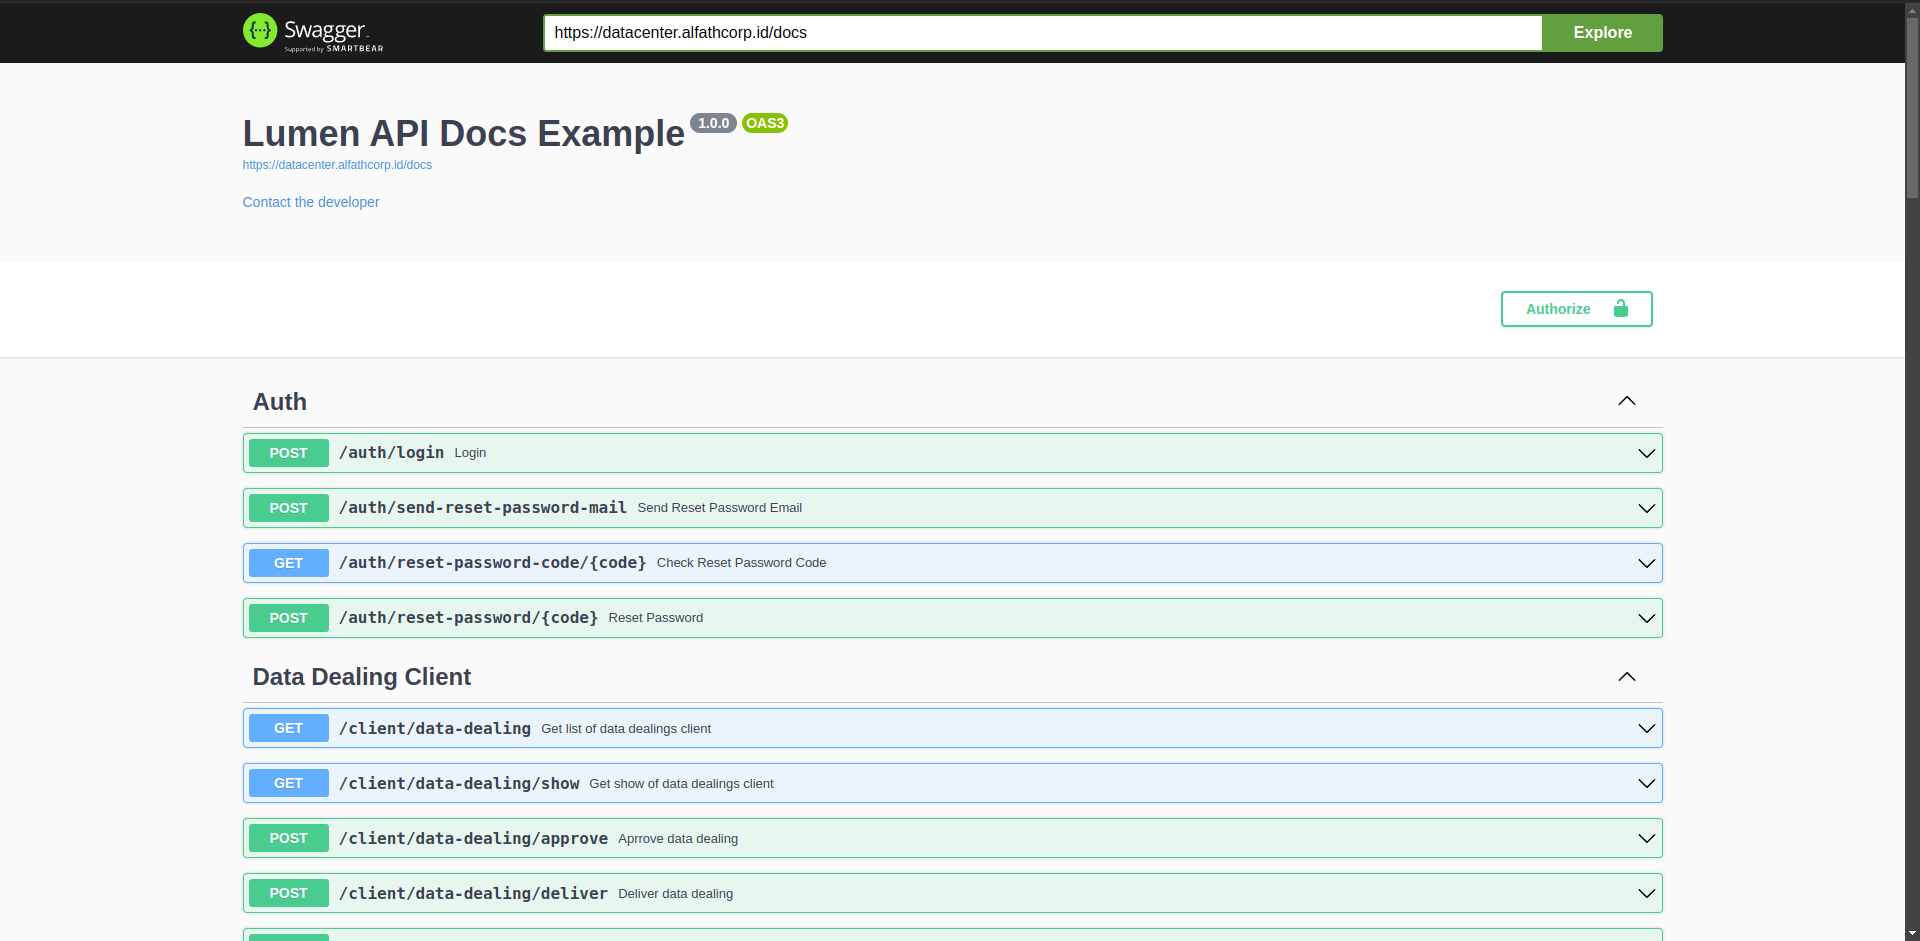1920x941 pixels.
Task: Expand the data-dealing/deliver endpoint arrow
Action: pyautogui.click(x=1646, y=893)
